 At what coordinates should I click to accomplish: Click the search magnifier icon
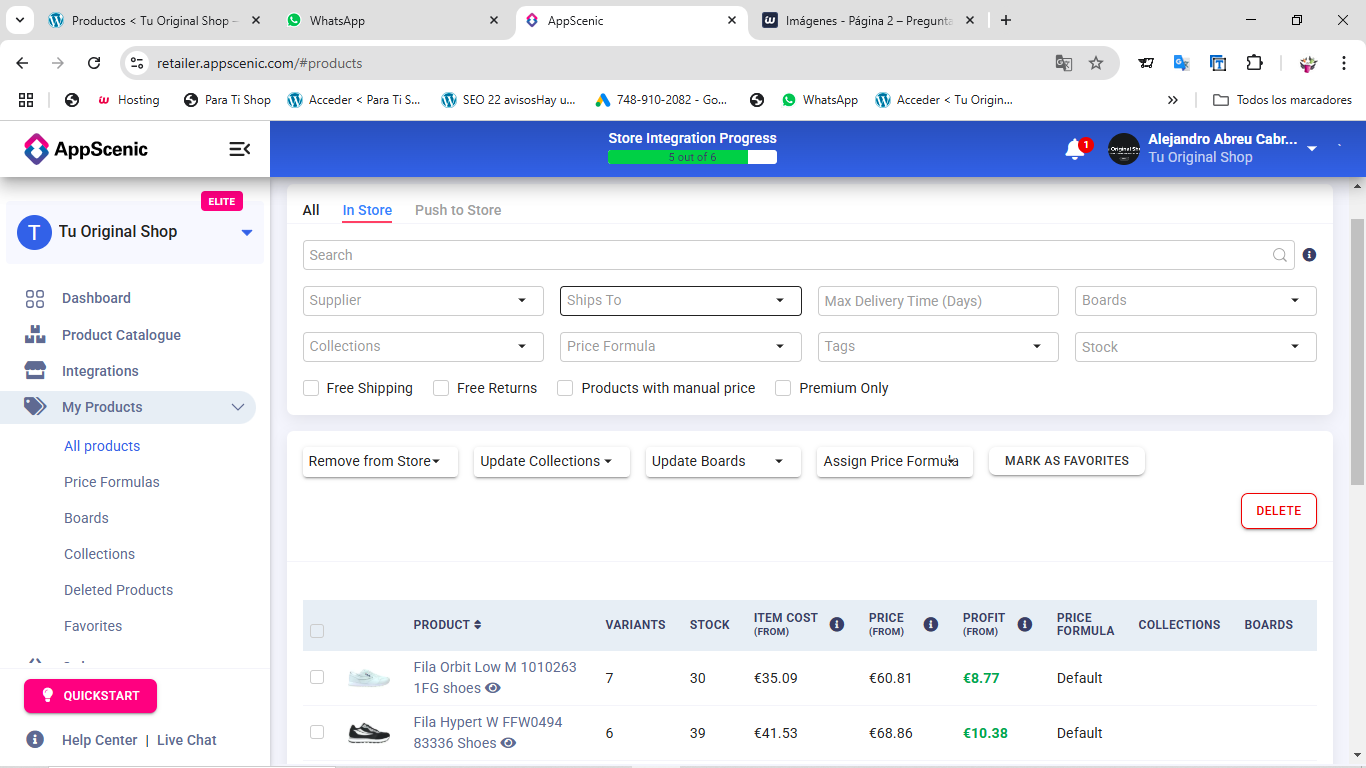(1280, 255)
